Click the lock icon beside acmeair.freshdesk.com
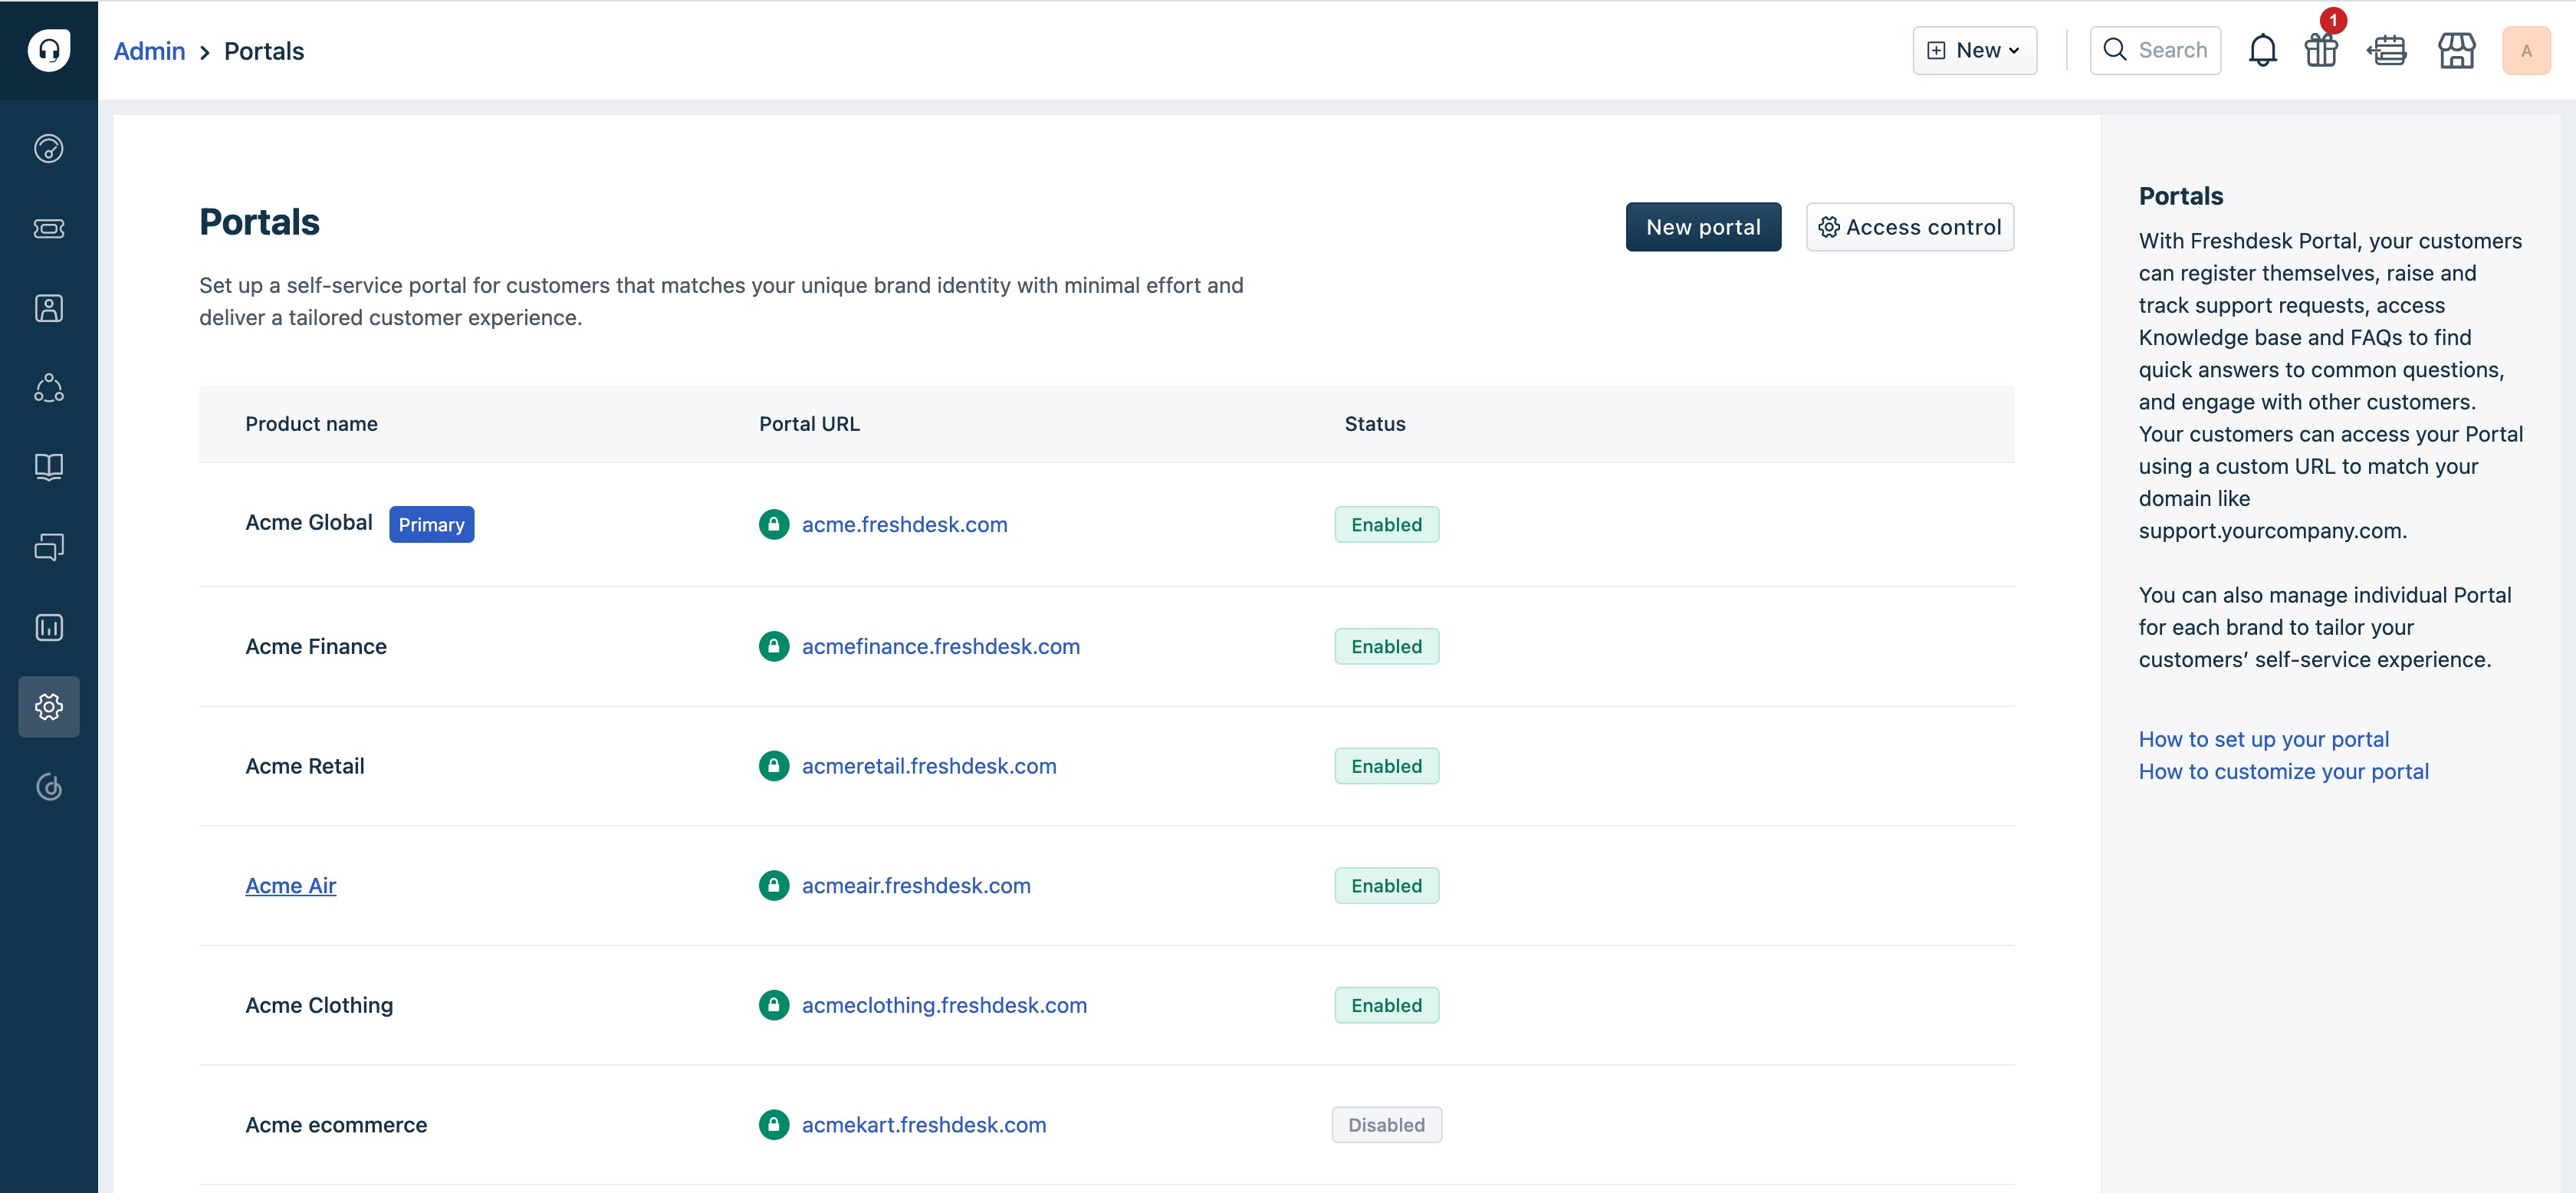Image resolution: width=2576 pixels, height=1193 pixels. (x=774, y=885)
